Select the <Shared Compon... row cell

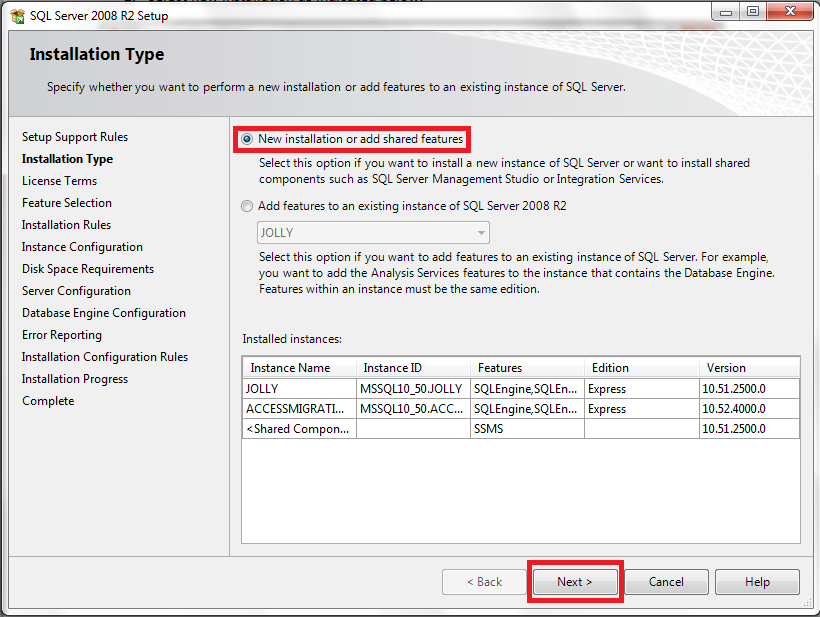pos(300,429)
